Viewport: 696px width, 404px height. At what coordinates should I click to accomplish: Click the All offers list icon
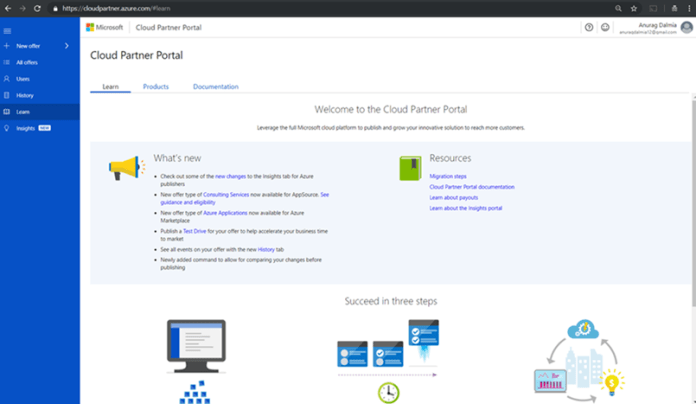tap(7, 62)
